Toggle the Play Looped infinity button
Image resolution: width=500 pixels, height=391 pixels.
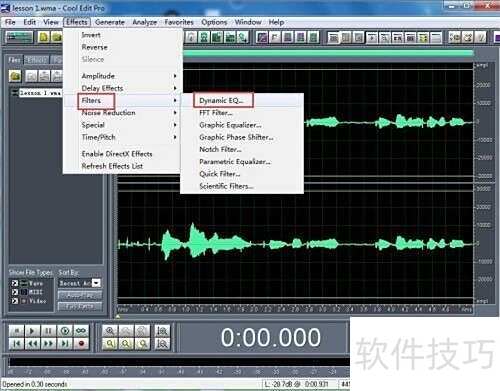tap(81, 331)
